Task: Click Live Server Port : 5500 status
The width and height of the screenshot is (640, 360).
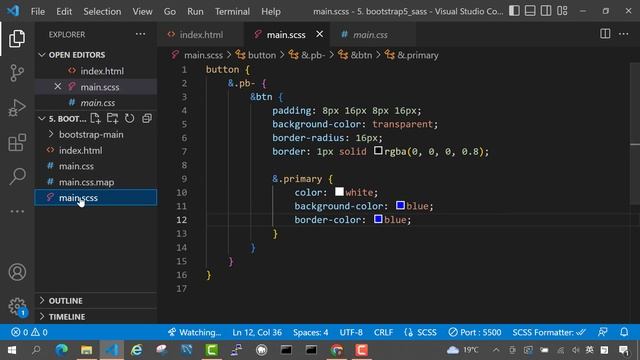Action: click(x=475, y=332)
